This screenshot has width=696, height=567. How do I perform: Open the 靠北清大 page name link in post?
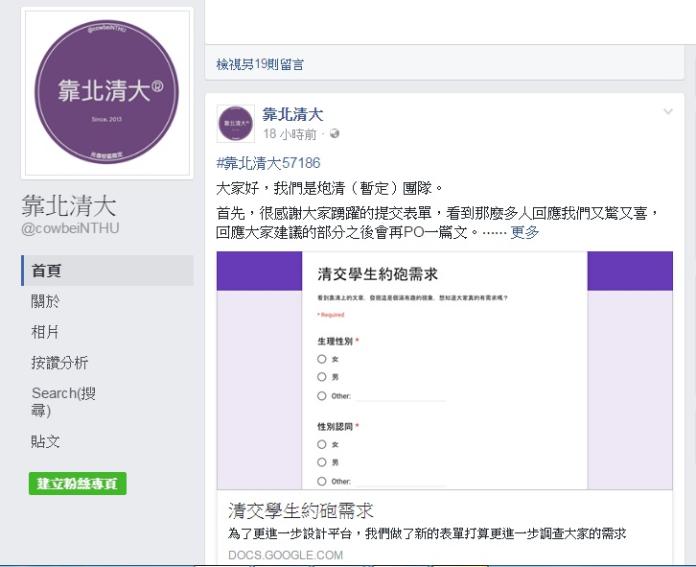pos(293,114)
